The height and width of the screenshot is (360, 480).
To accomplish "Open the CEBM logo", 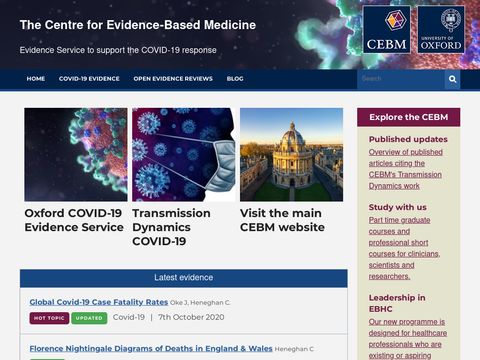I will pyautogui.click(x=387, y=30).
